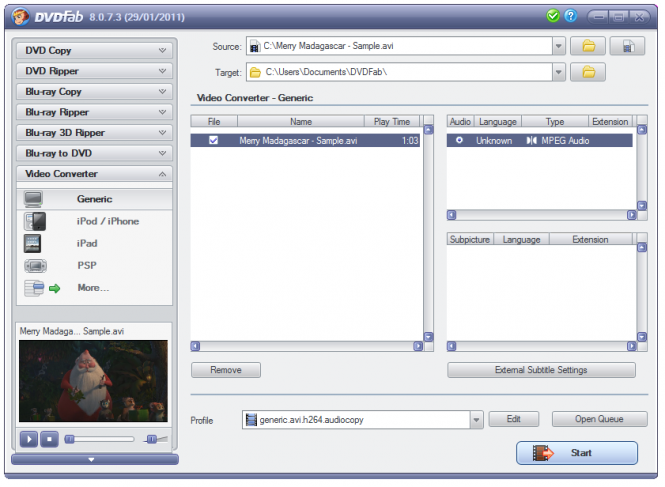Click audio list scroll right arrow
This screenshot has height=487, width=665.
click(632, 215)
